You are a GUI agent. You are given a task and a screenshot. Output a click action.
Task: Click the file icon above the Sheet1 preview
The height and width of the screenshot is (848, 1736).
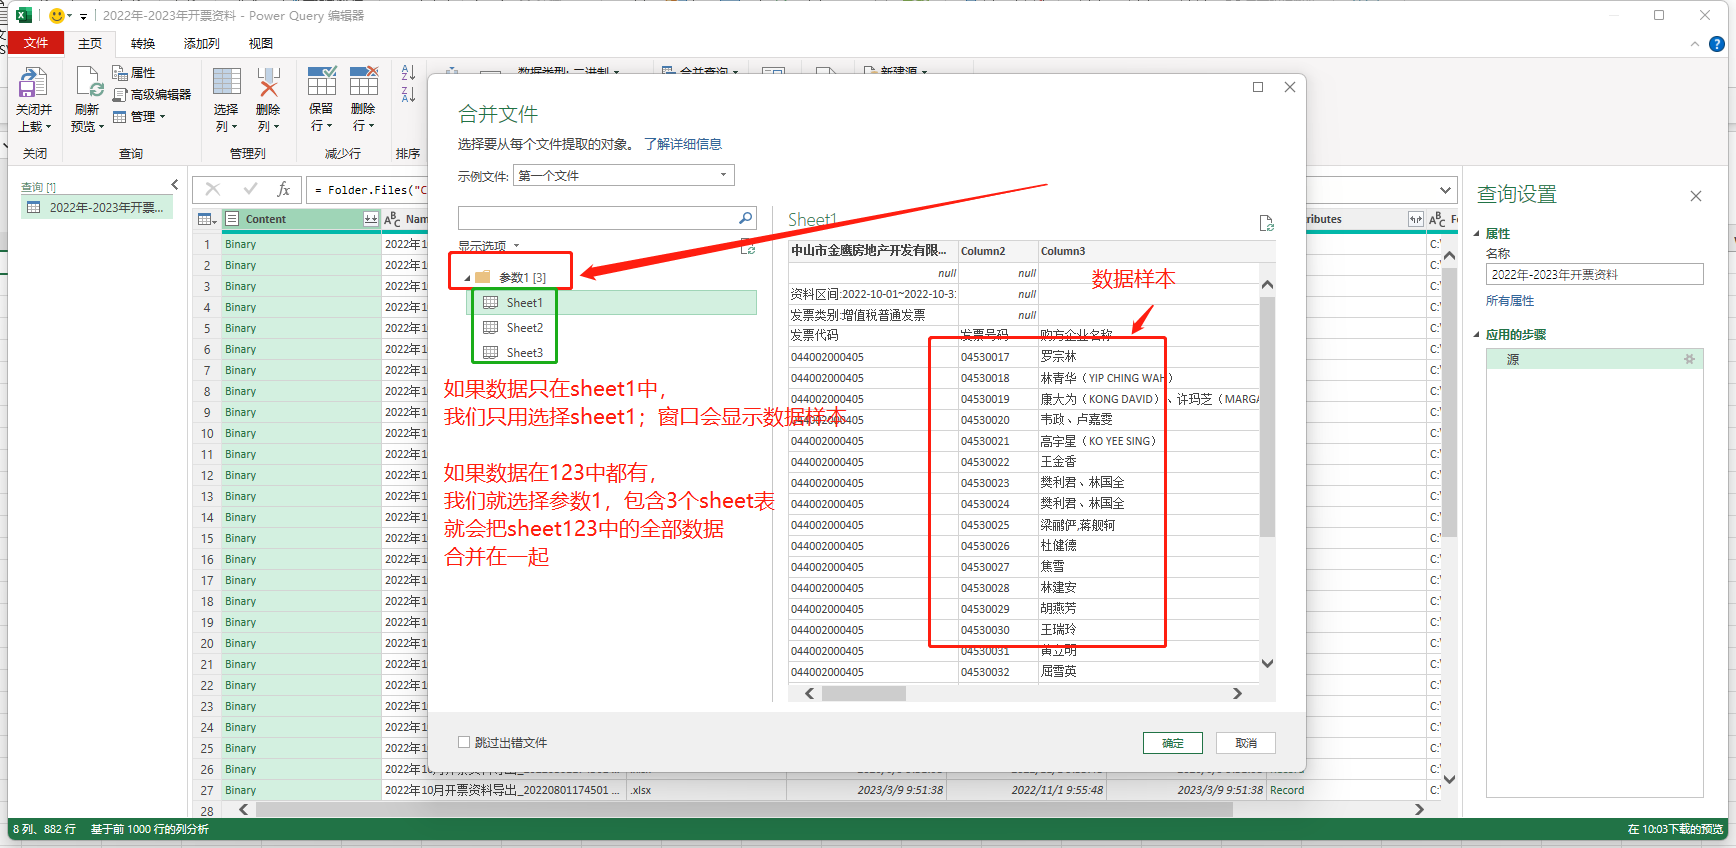click(1266, 223)
